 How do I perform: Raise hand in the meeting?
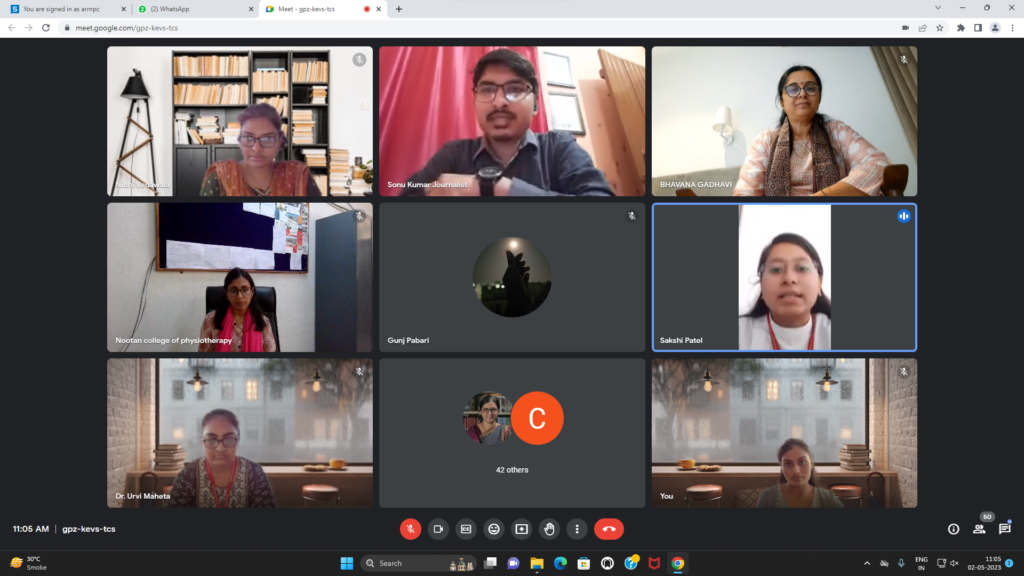coord(549,529)
